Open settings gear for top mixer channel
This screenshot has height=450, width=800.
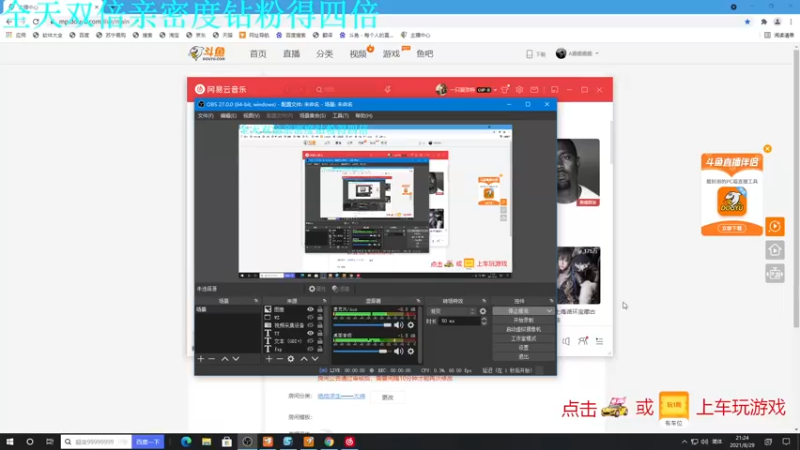411,325
